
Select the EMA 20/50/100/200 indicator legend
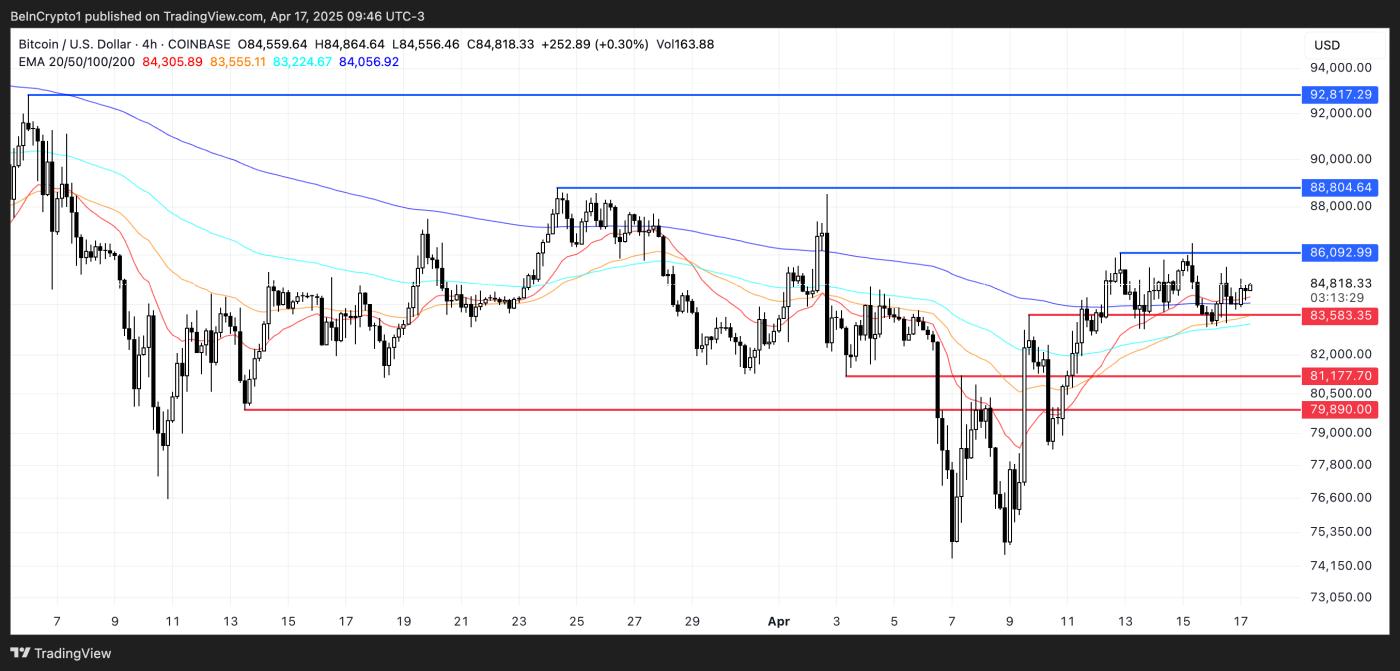tap(78, 62)
